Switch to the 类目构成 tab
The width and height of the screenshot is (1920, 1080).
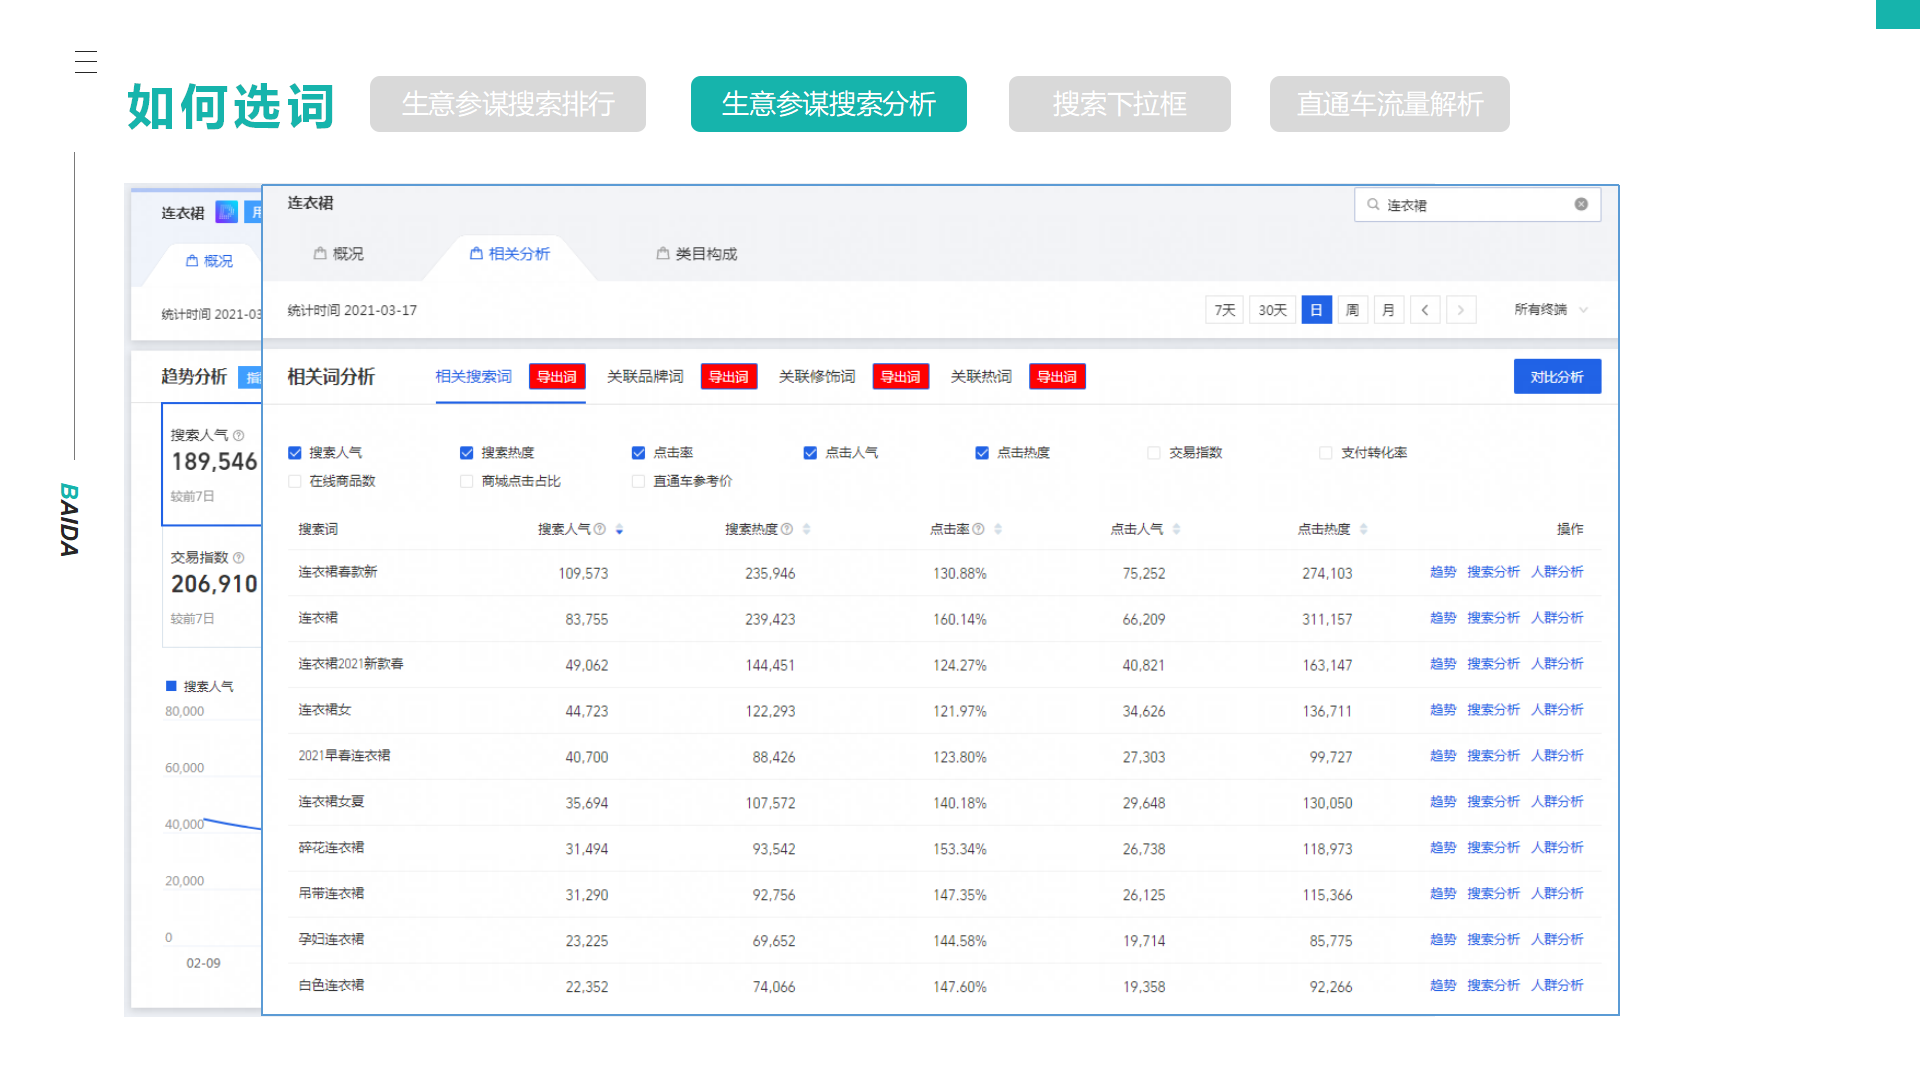[x=706, y=254]
